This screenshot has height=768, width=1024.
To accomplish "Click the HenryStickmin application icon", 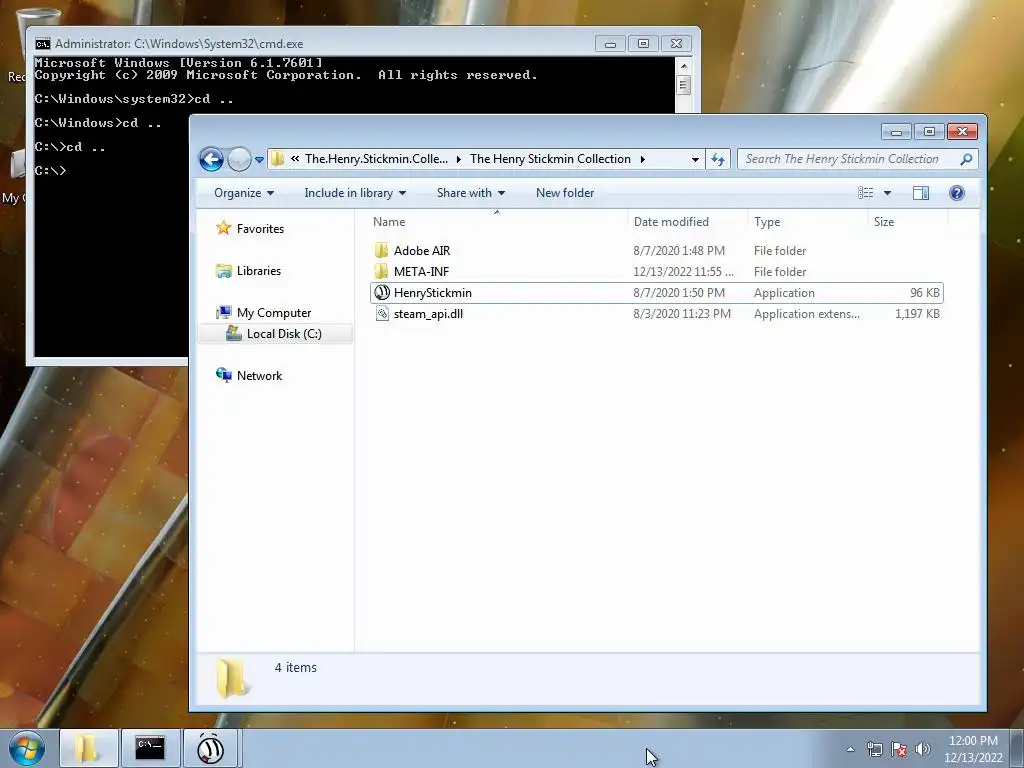I will (x=382, y=293).
